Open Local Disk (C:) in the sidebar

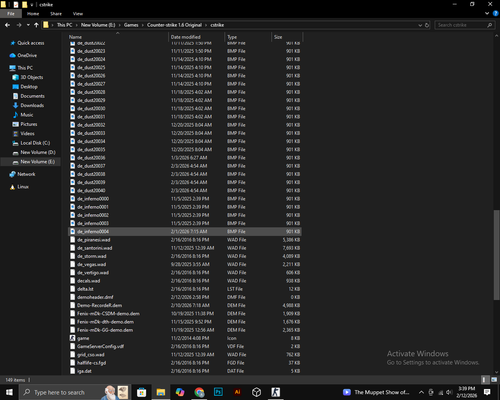35,143
